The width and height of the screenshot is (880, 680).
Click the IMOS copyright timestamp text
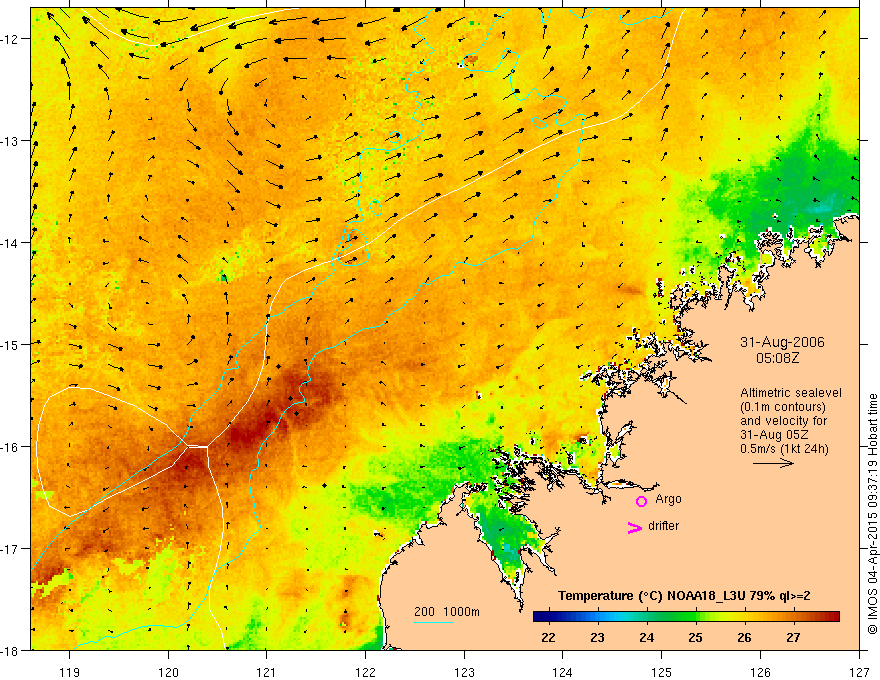tap(872, 514)
